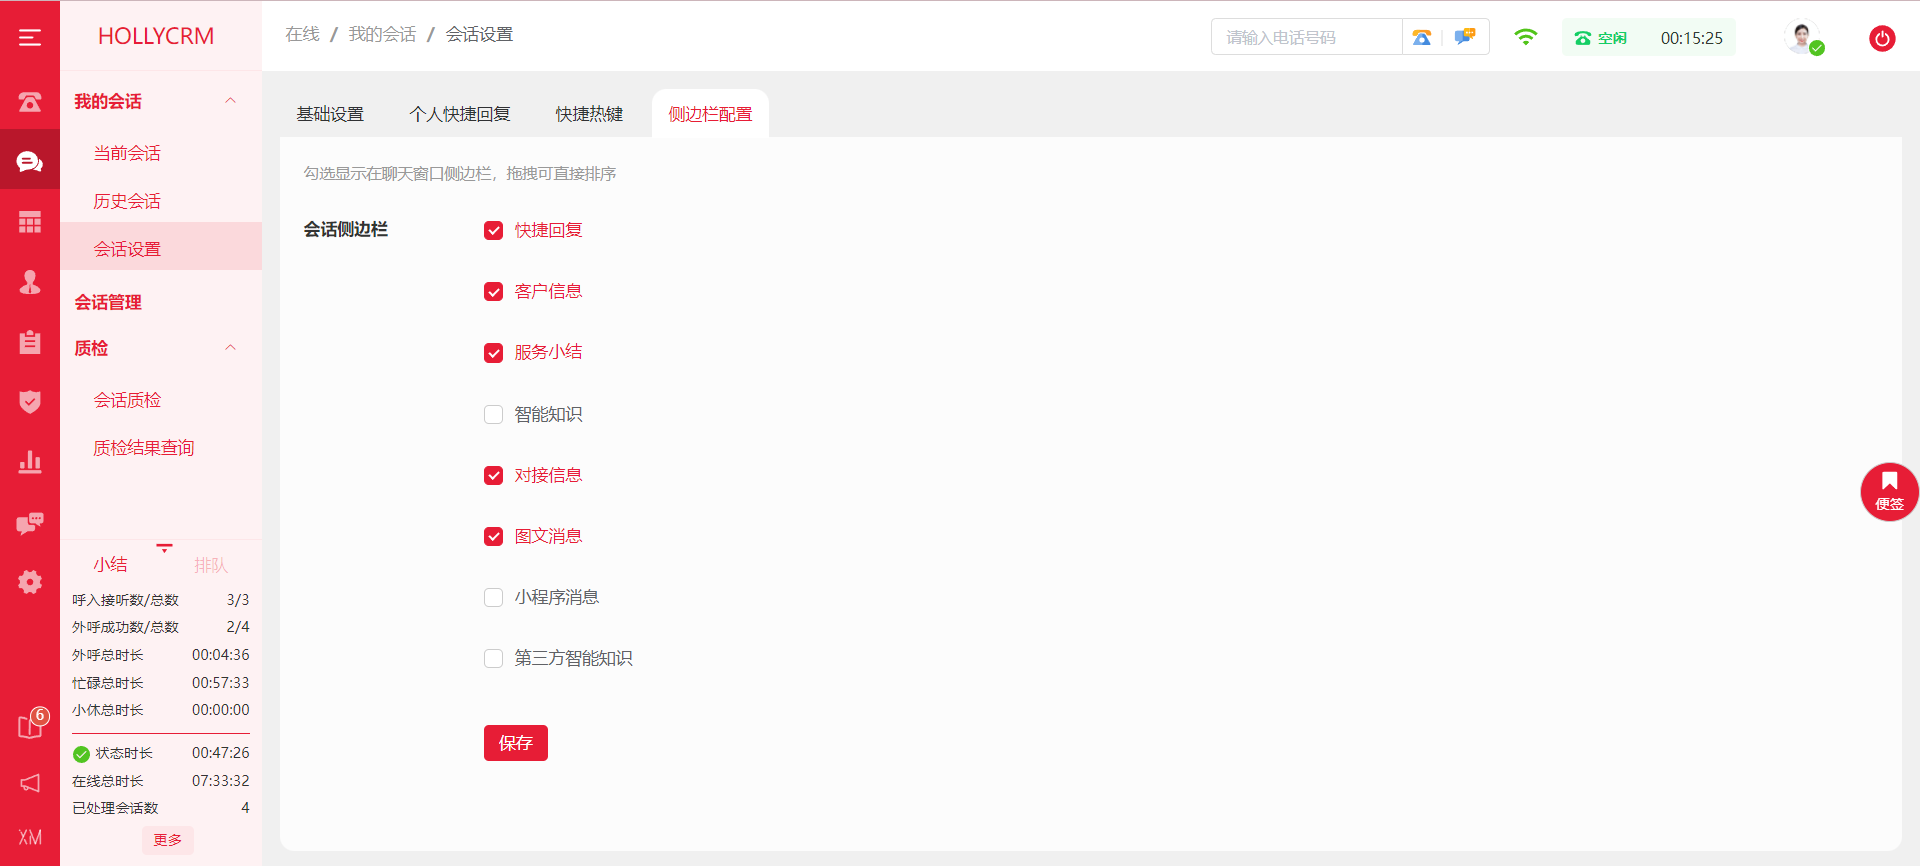Click the 外呼成功数/总数 stat row
The image size is (1920, 866).
(x=161, y=627)
